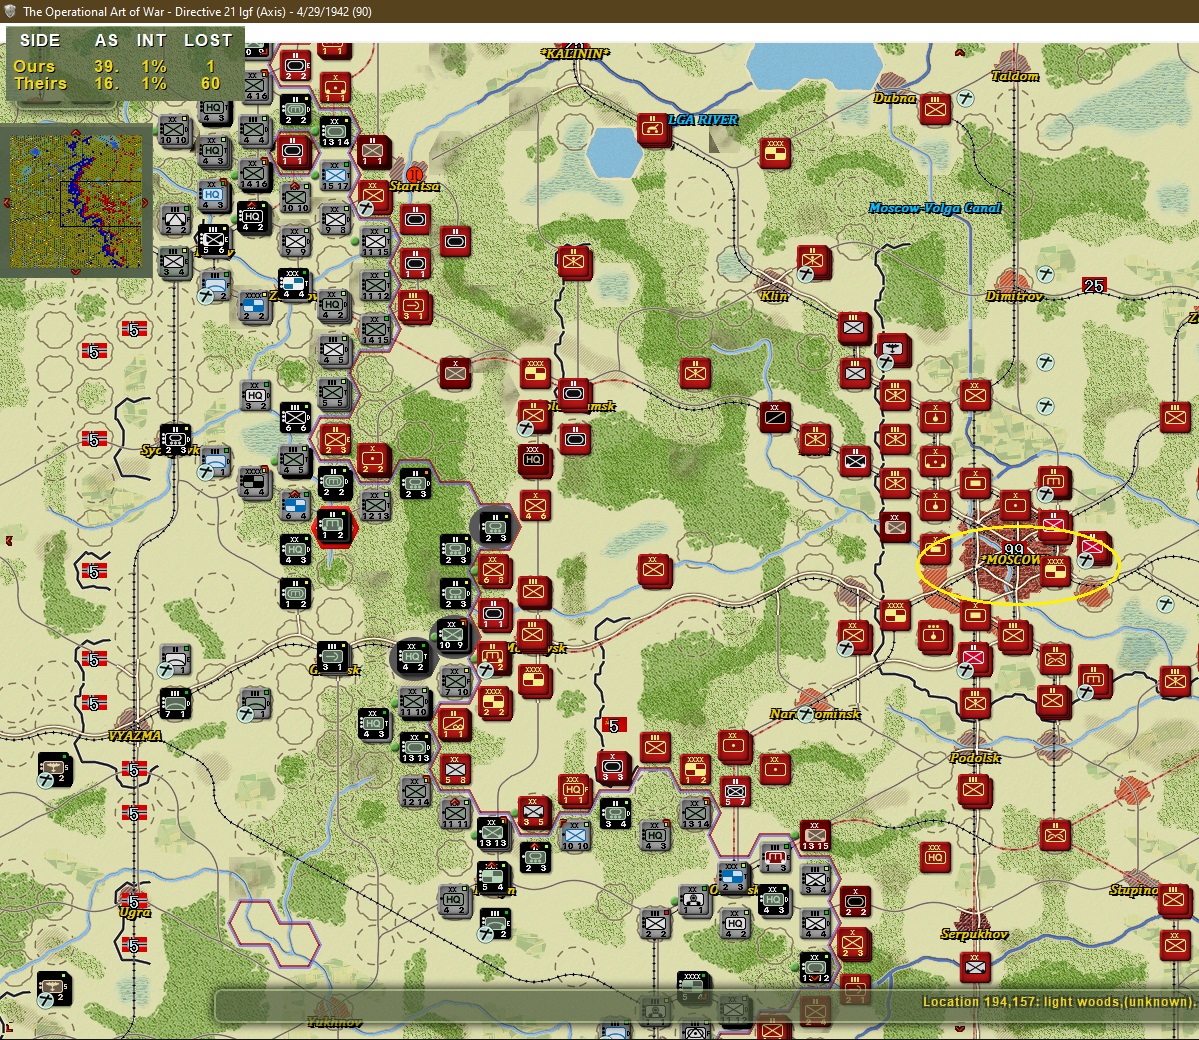1199x1040 pixels.
Task: Select the selected German unit with red hex outline
Action: click(x=333, y=526)
